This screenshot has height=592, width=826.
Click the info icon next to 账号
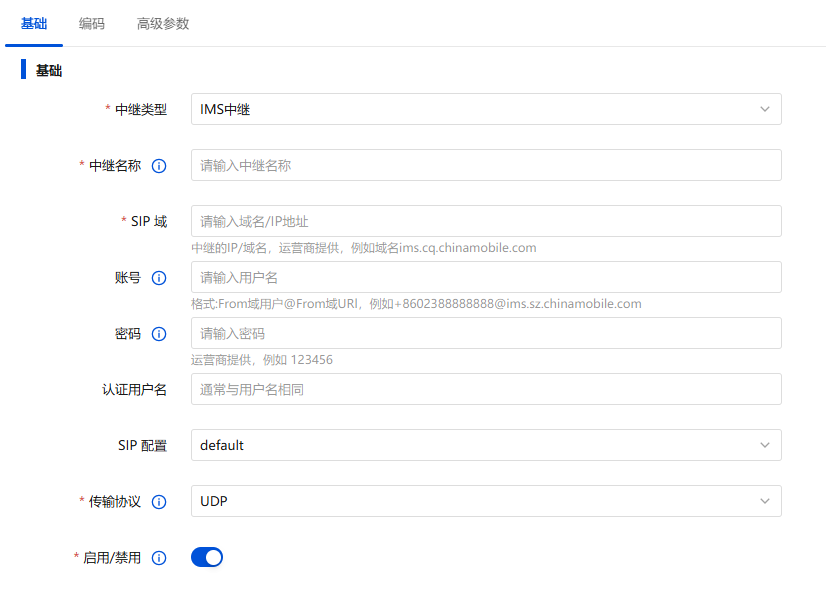coord(158,278)
